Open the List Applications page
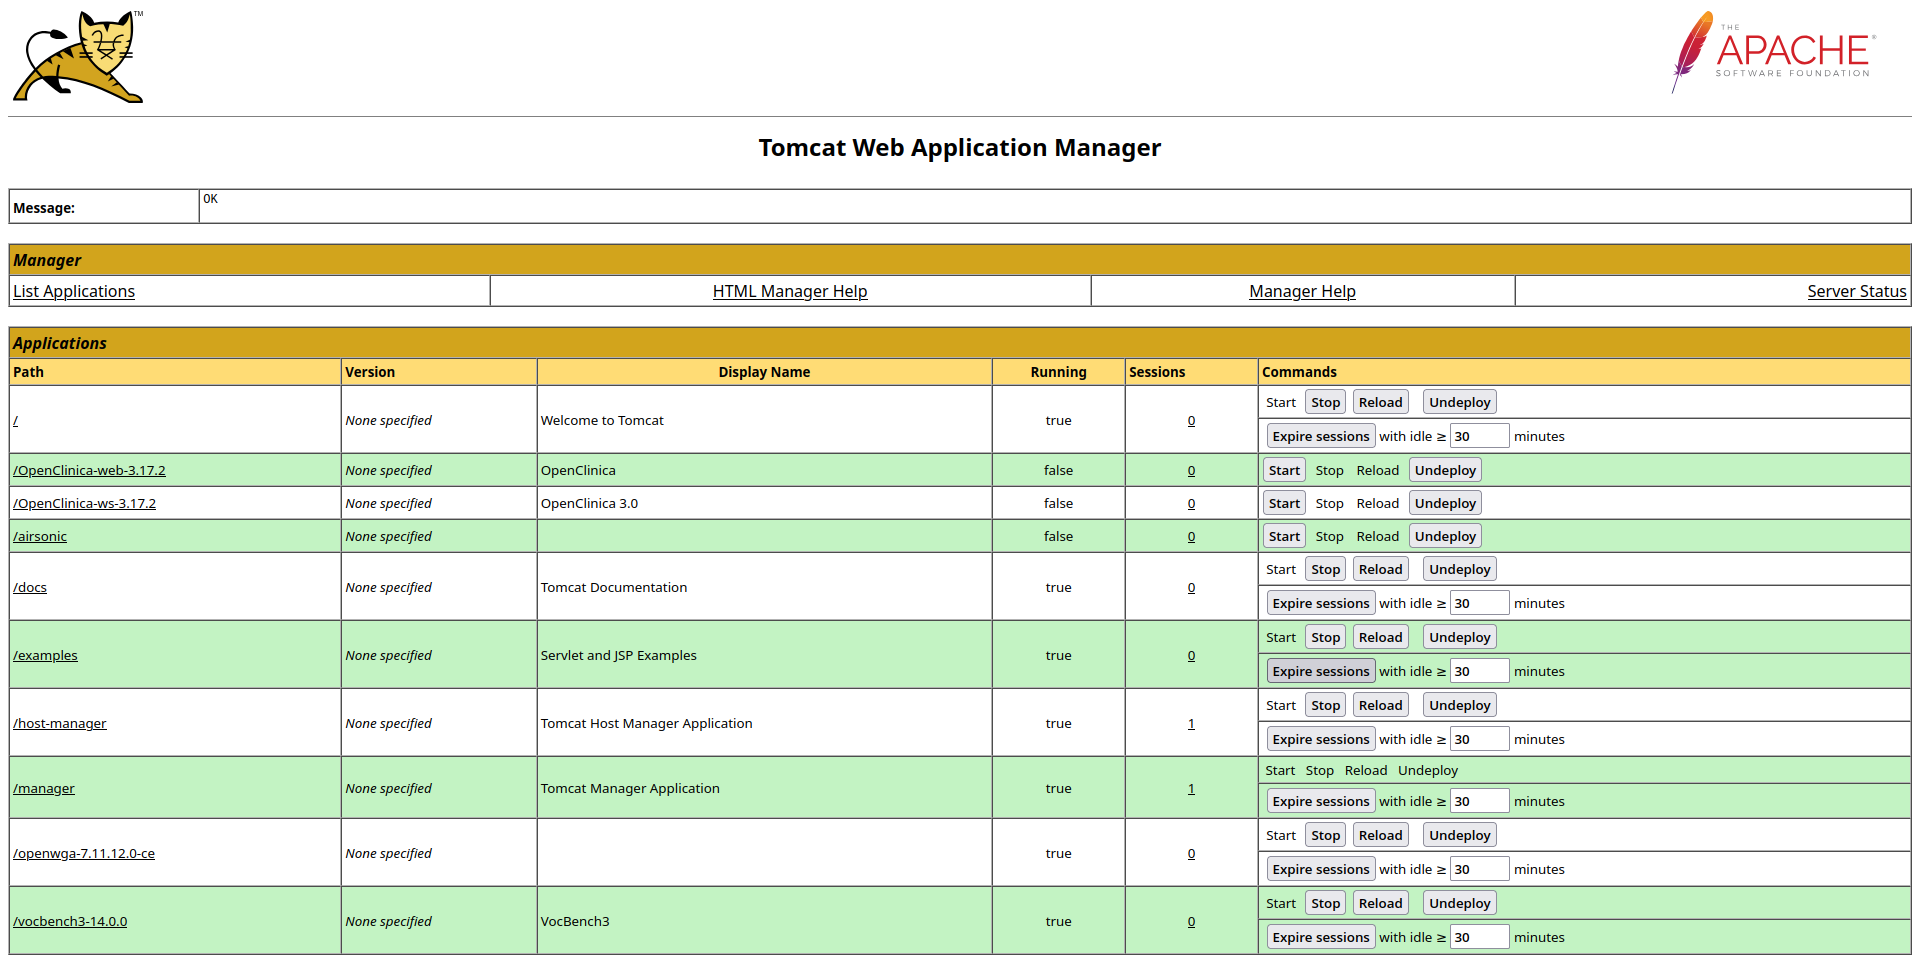 point(73,291)
